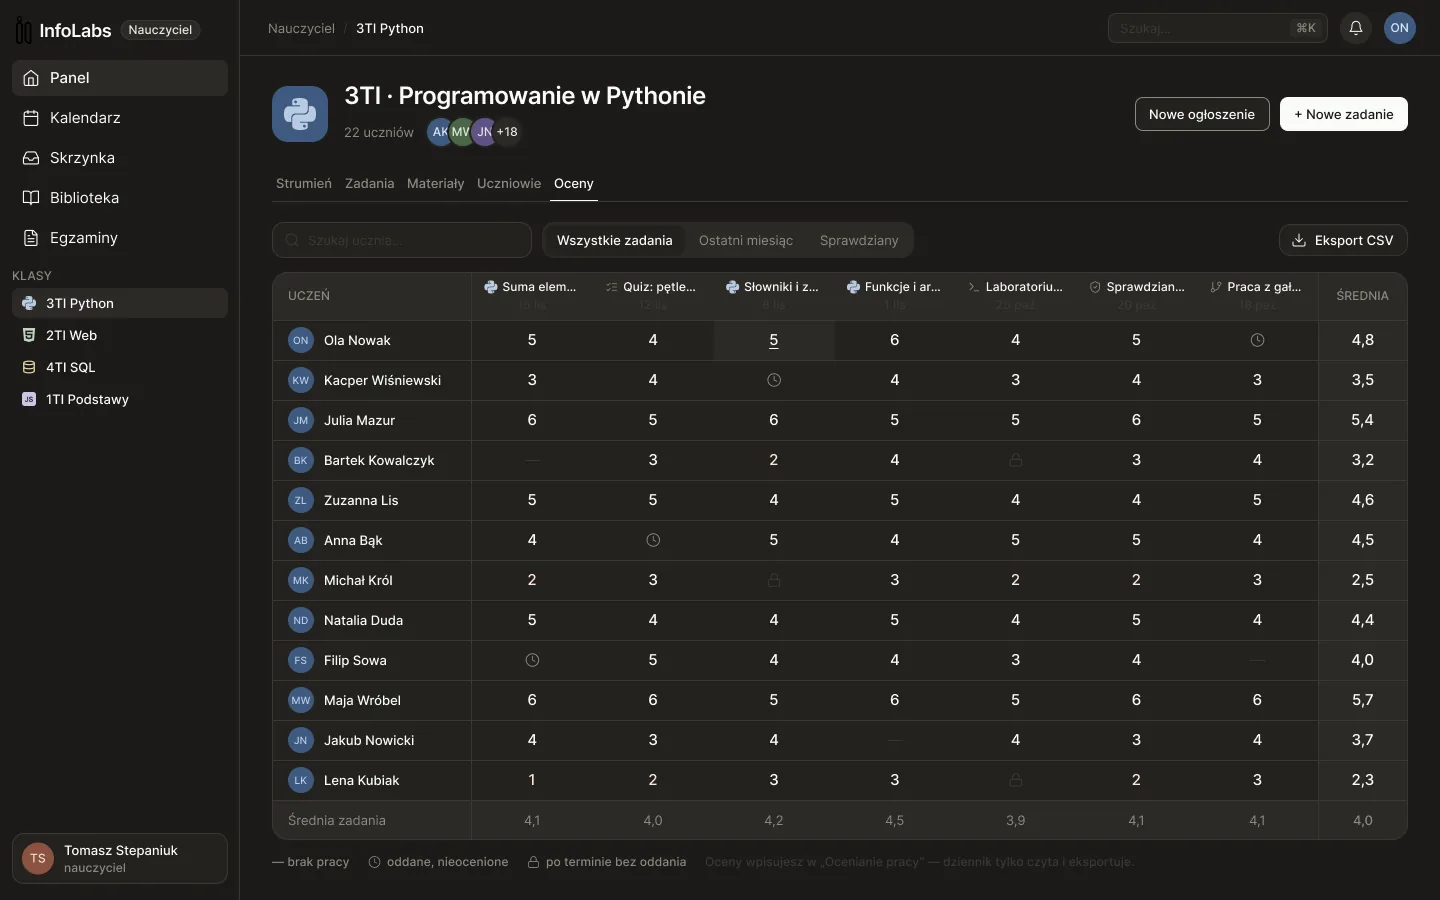This screenshot has height=900, width=1440.
Task: Click the lock icon in Lena Kubiak's row
Action: pos(1016,780)
